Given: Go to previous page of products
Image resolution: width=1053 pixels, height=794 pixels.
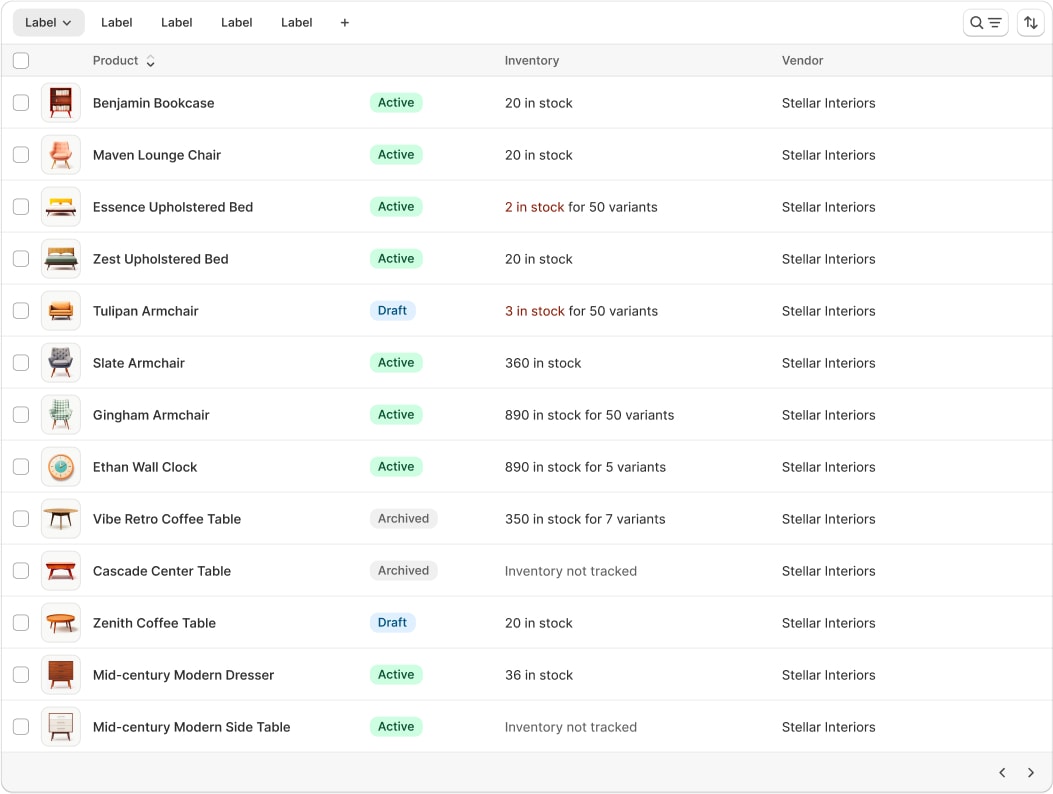Looking at the screenshot, I should 1002,772.
